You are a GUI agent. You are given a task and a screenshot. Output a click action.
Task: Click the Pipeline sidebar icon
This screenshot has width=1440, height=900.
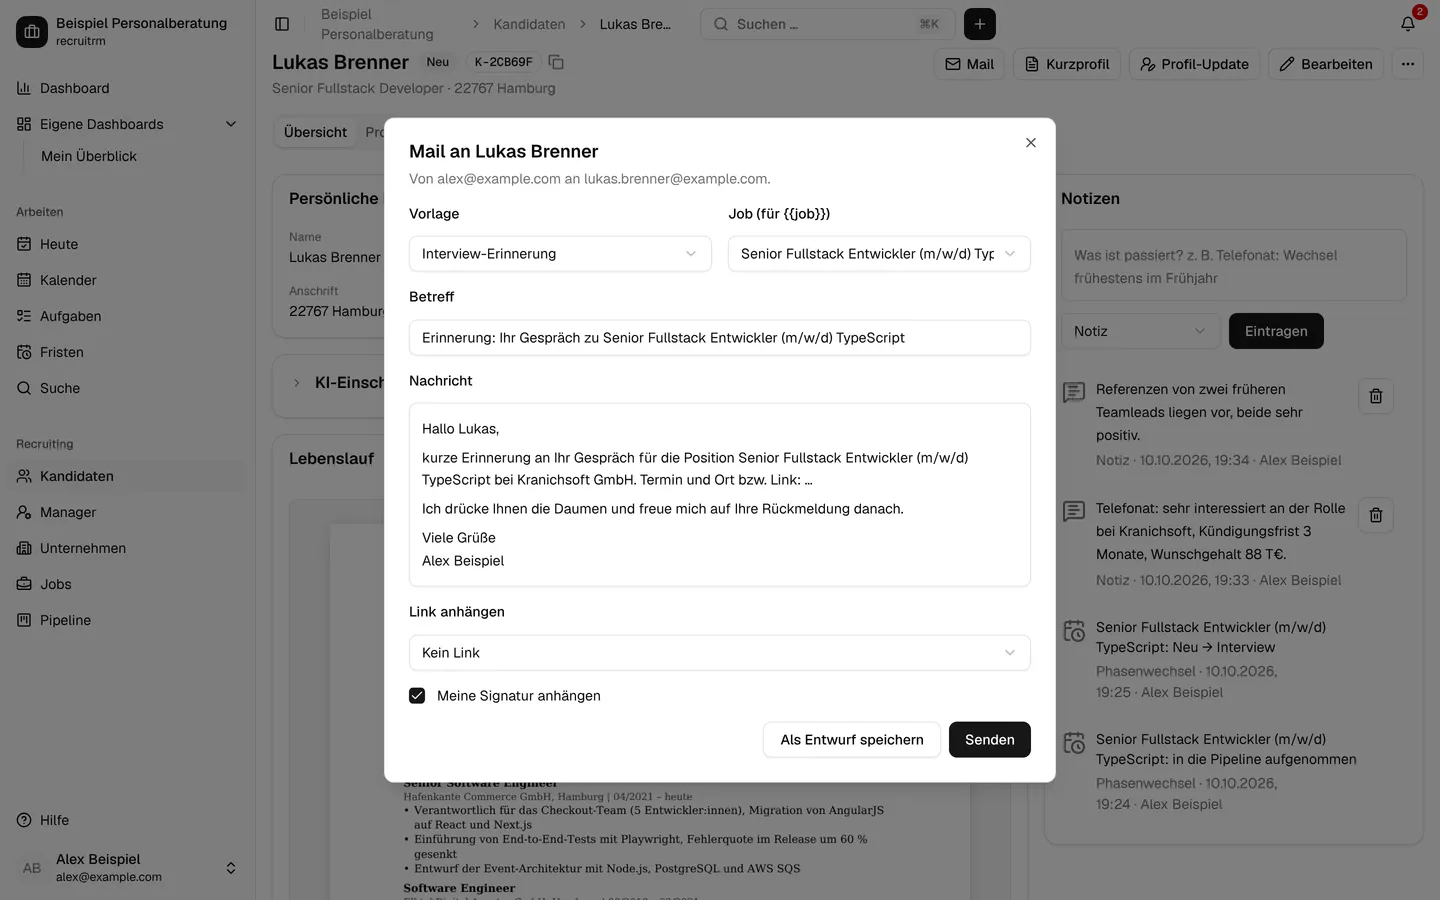[x=24, y=620]
